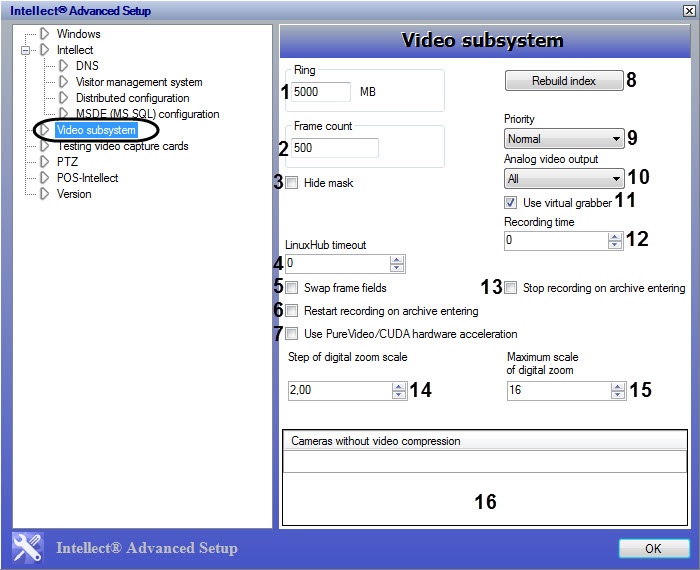Click Cameras without video compression header
This screenshot has height=570, width=700.
[x=485, y=441]
